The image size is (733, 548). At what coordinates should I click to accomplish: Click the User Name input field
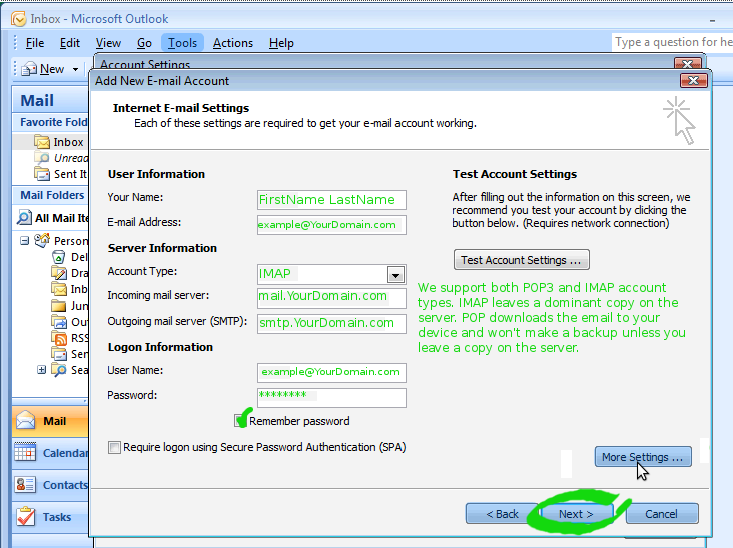click(x=332, y=373)
